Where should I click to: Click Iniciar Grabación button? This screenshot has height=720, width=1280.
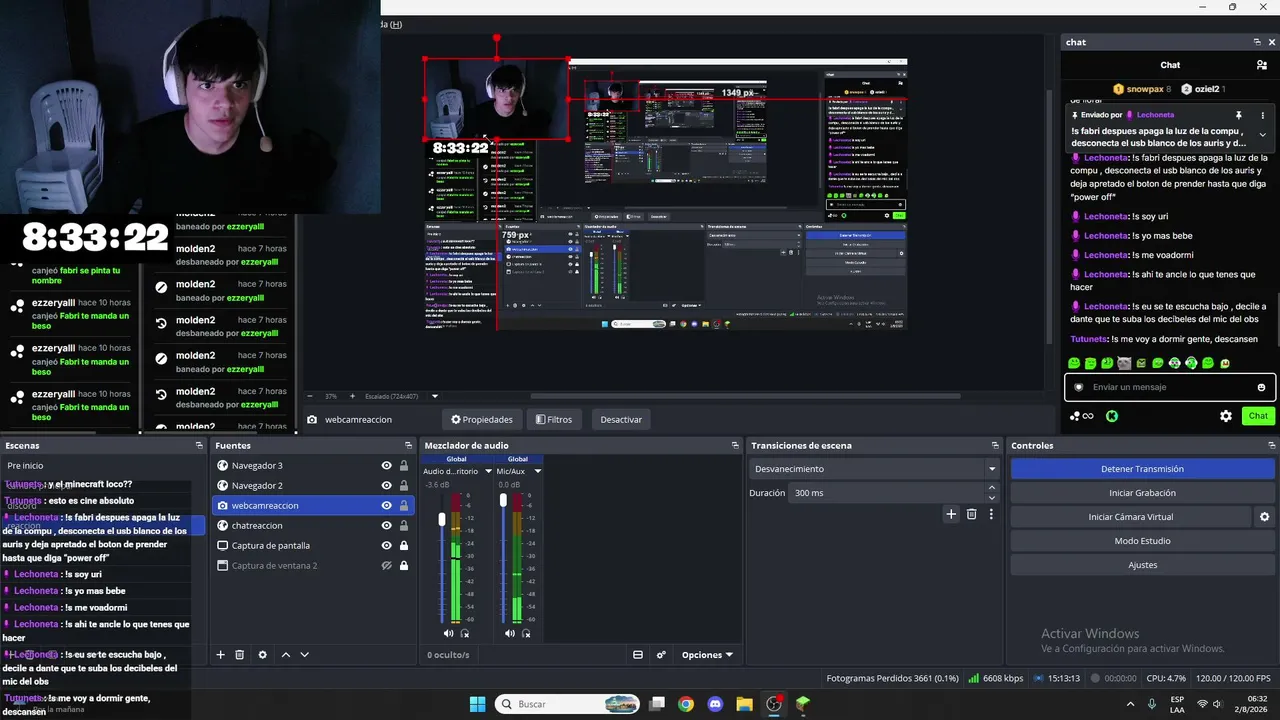[x=1142, y=493]
